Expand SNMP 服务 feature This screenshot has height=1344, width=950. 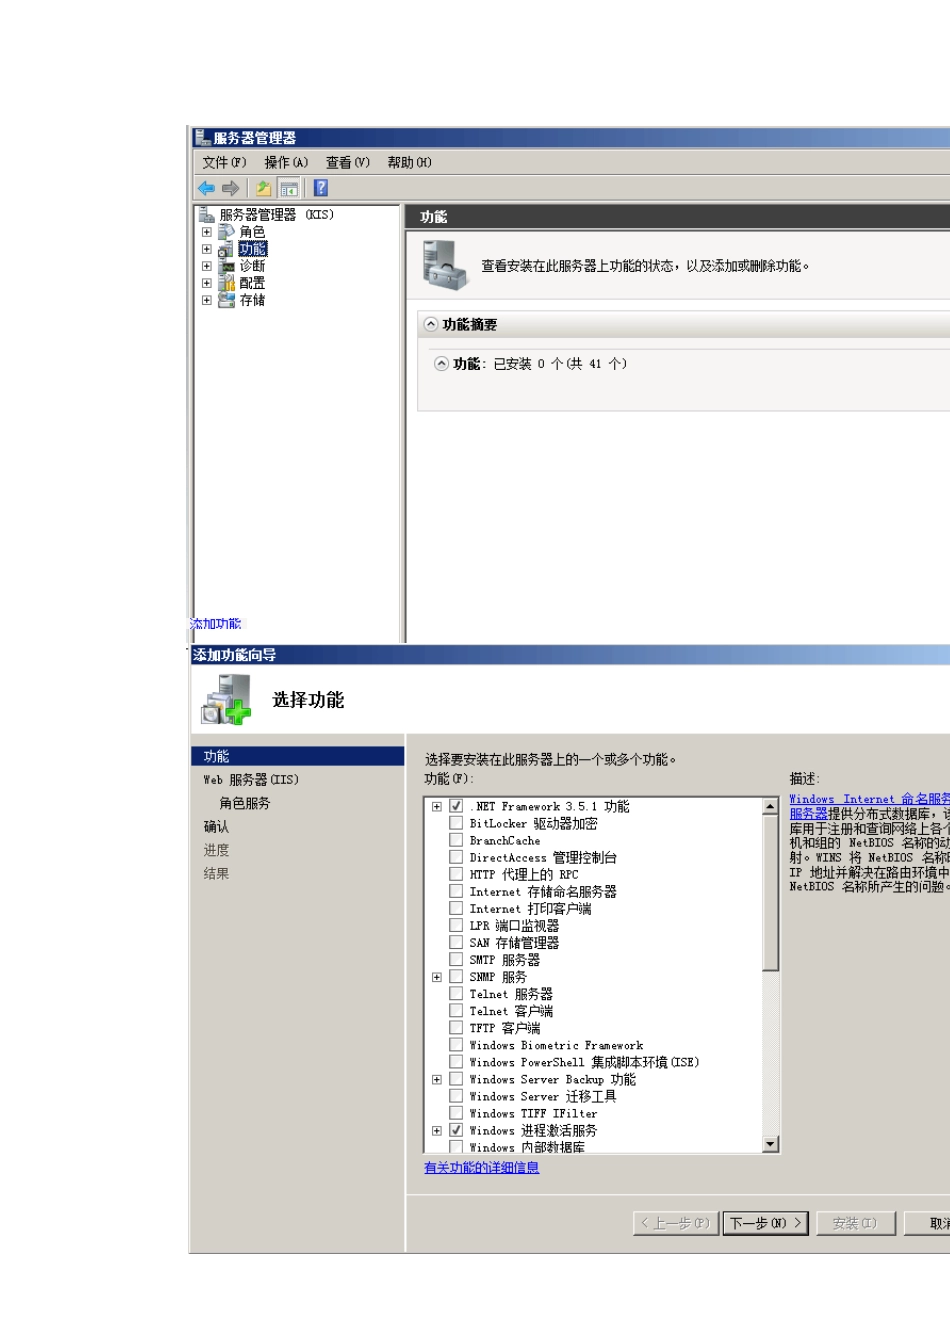[x=437, y=977]
